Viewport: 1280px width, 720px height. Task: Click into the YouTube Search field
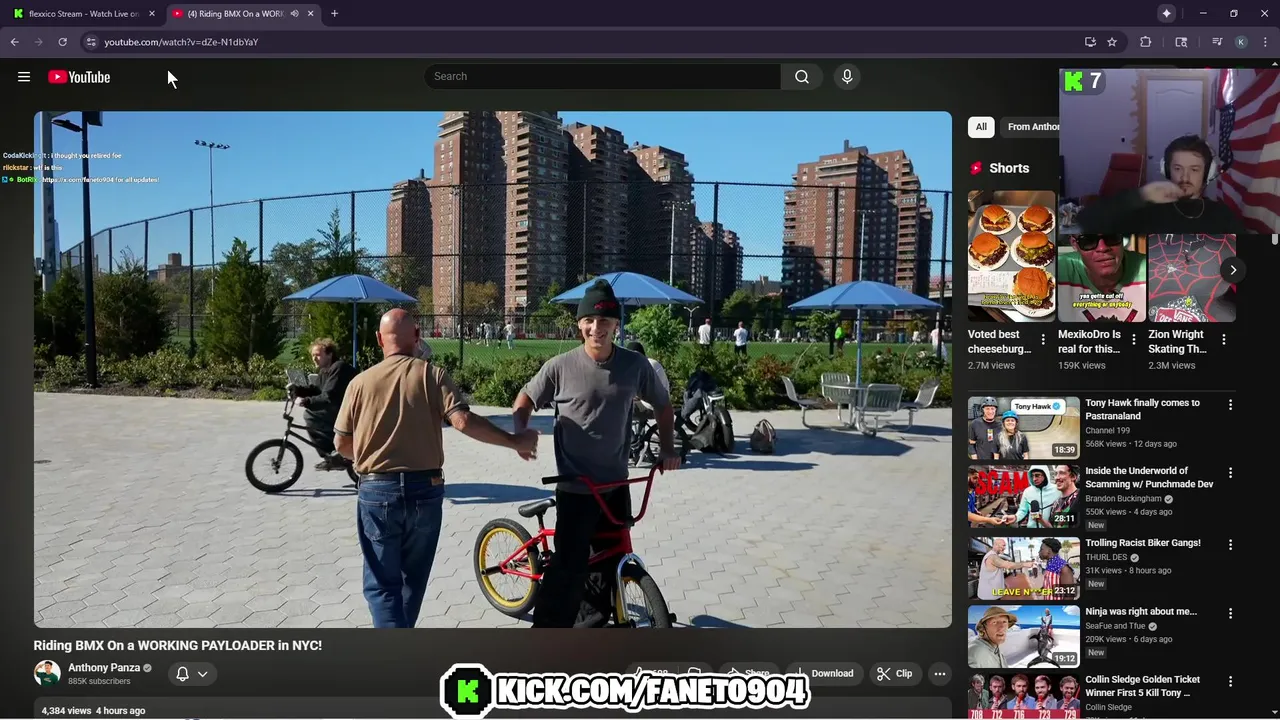603,77
